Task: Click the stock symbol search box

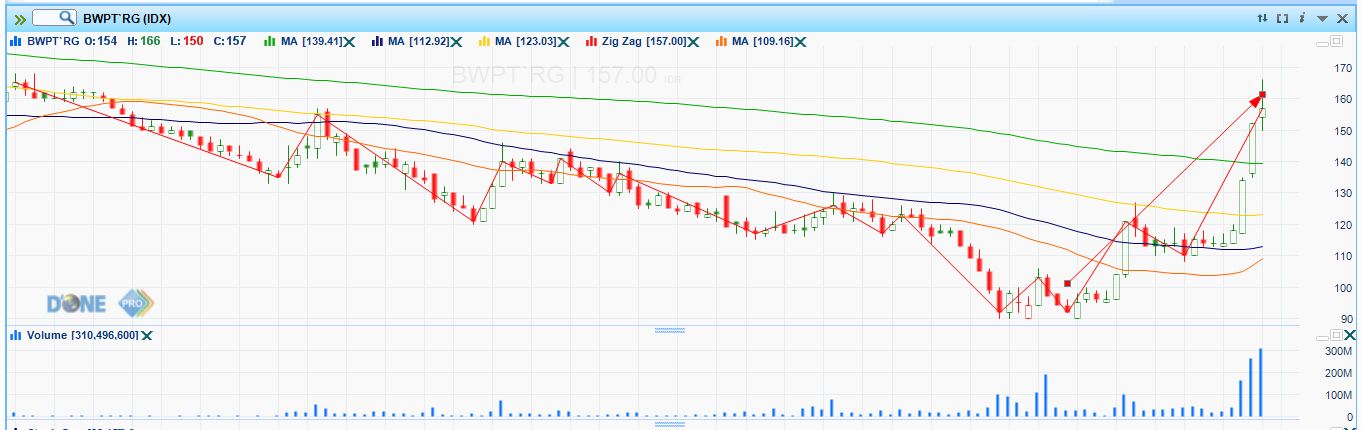Action: coord(55,18)
